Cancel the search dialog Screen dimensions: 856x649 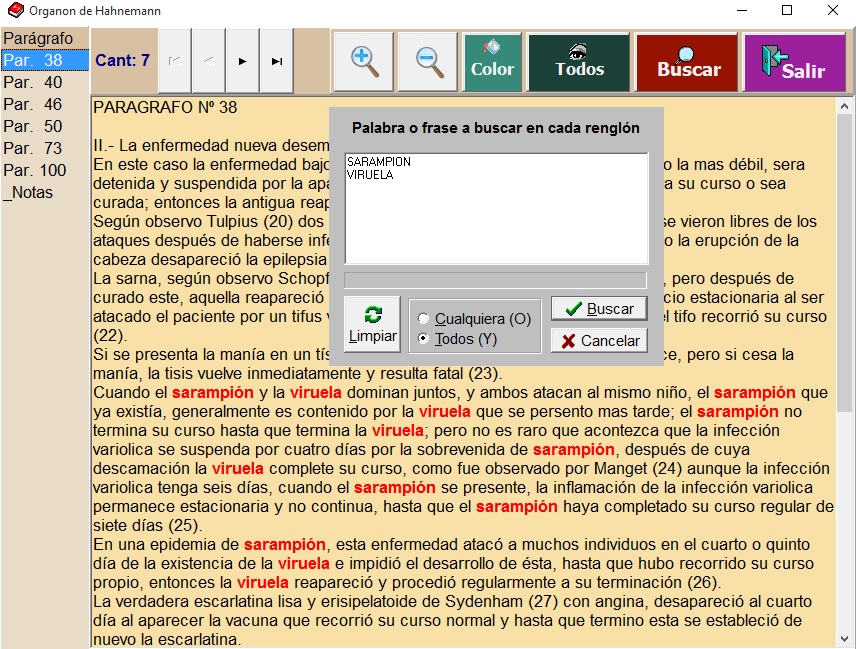point(599,341)
